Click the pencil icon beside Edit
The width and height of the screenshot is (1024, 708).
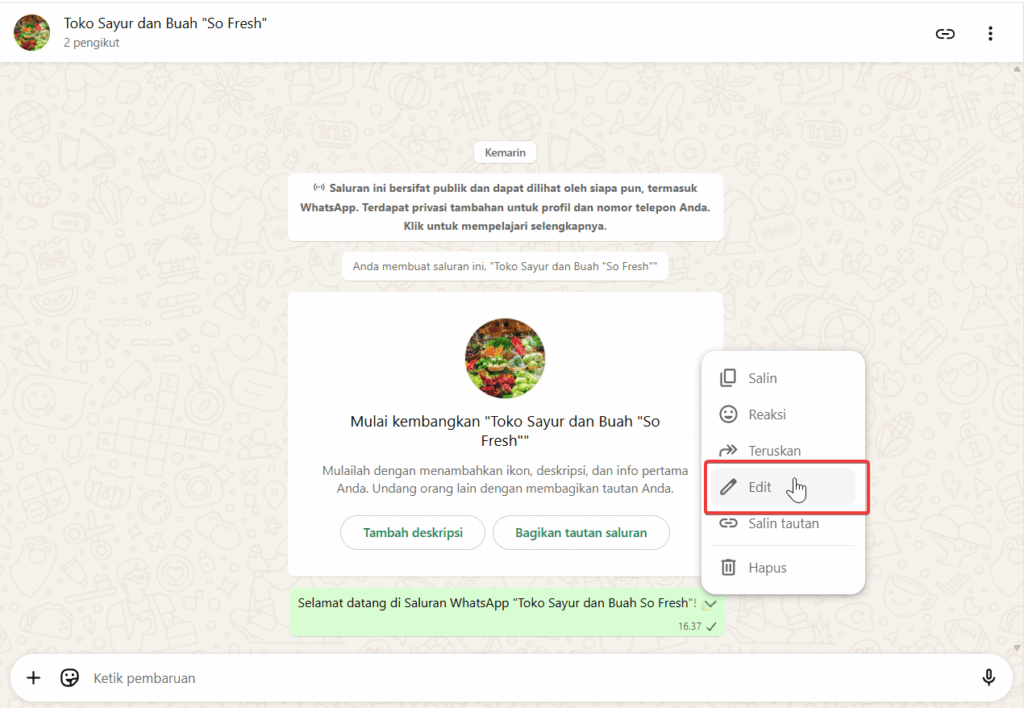tap(728, 487)
